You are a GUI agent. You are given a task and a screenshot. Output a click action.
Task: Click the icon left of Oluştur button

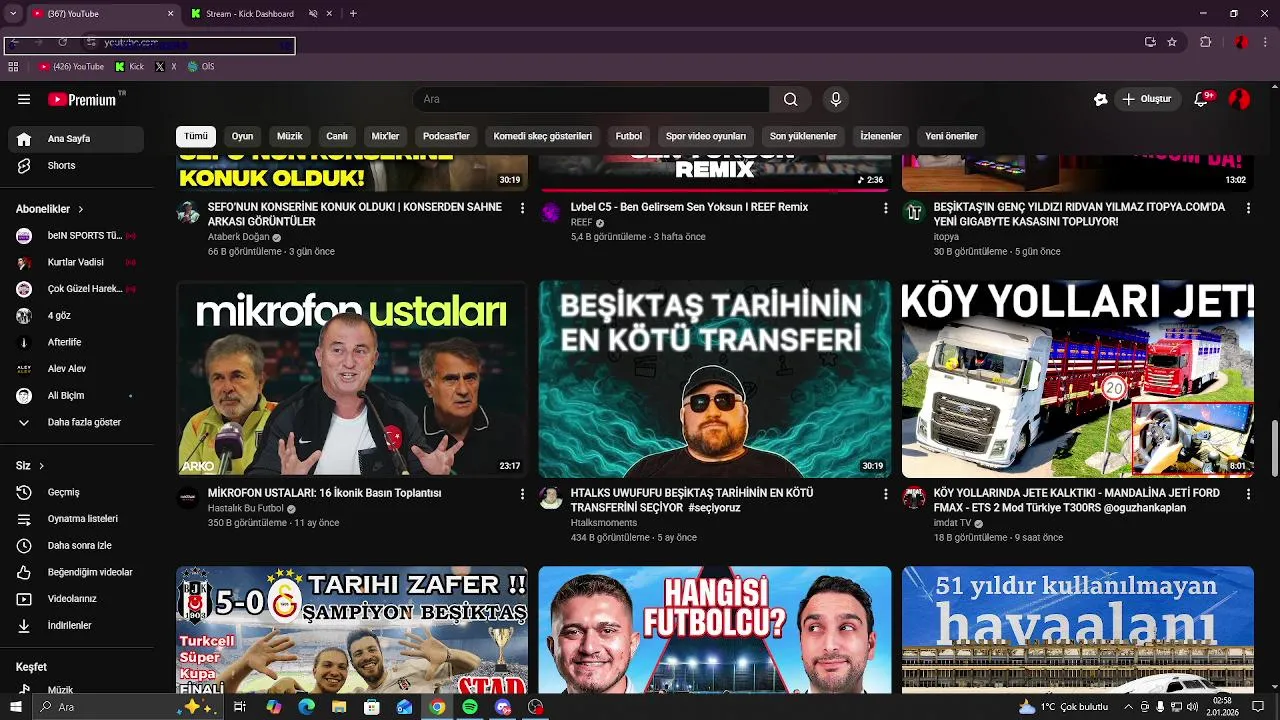click(x=1101, y=99)
